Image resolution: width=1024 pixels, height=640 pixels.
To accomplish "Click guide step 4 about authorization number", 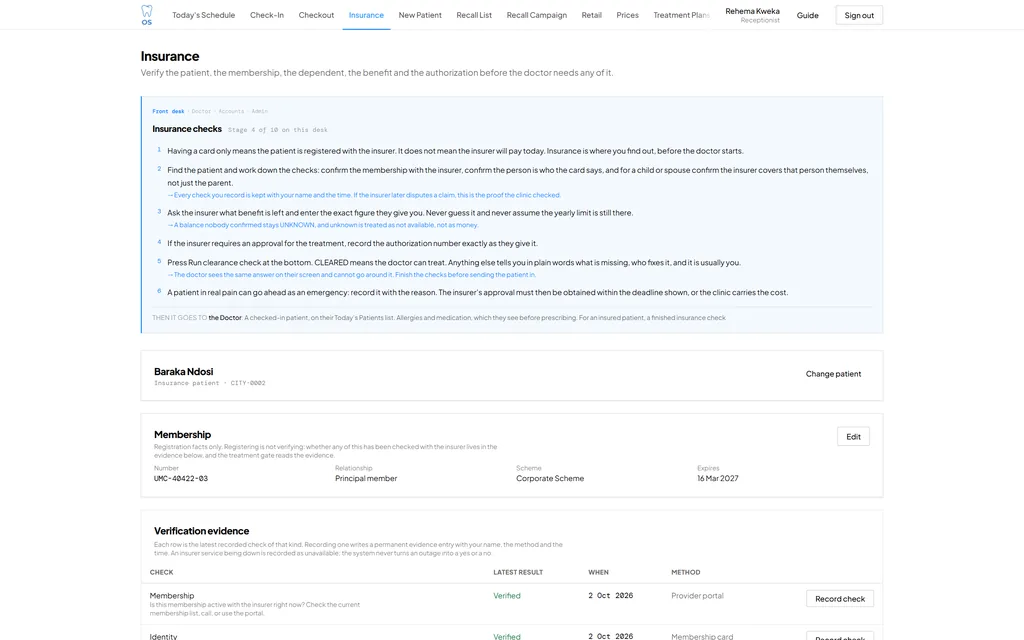I will click(x=353, y=243).
